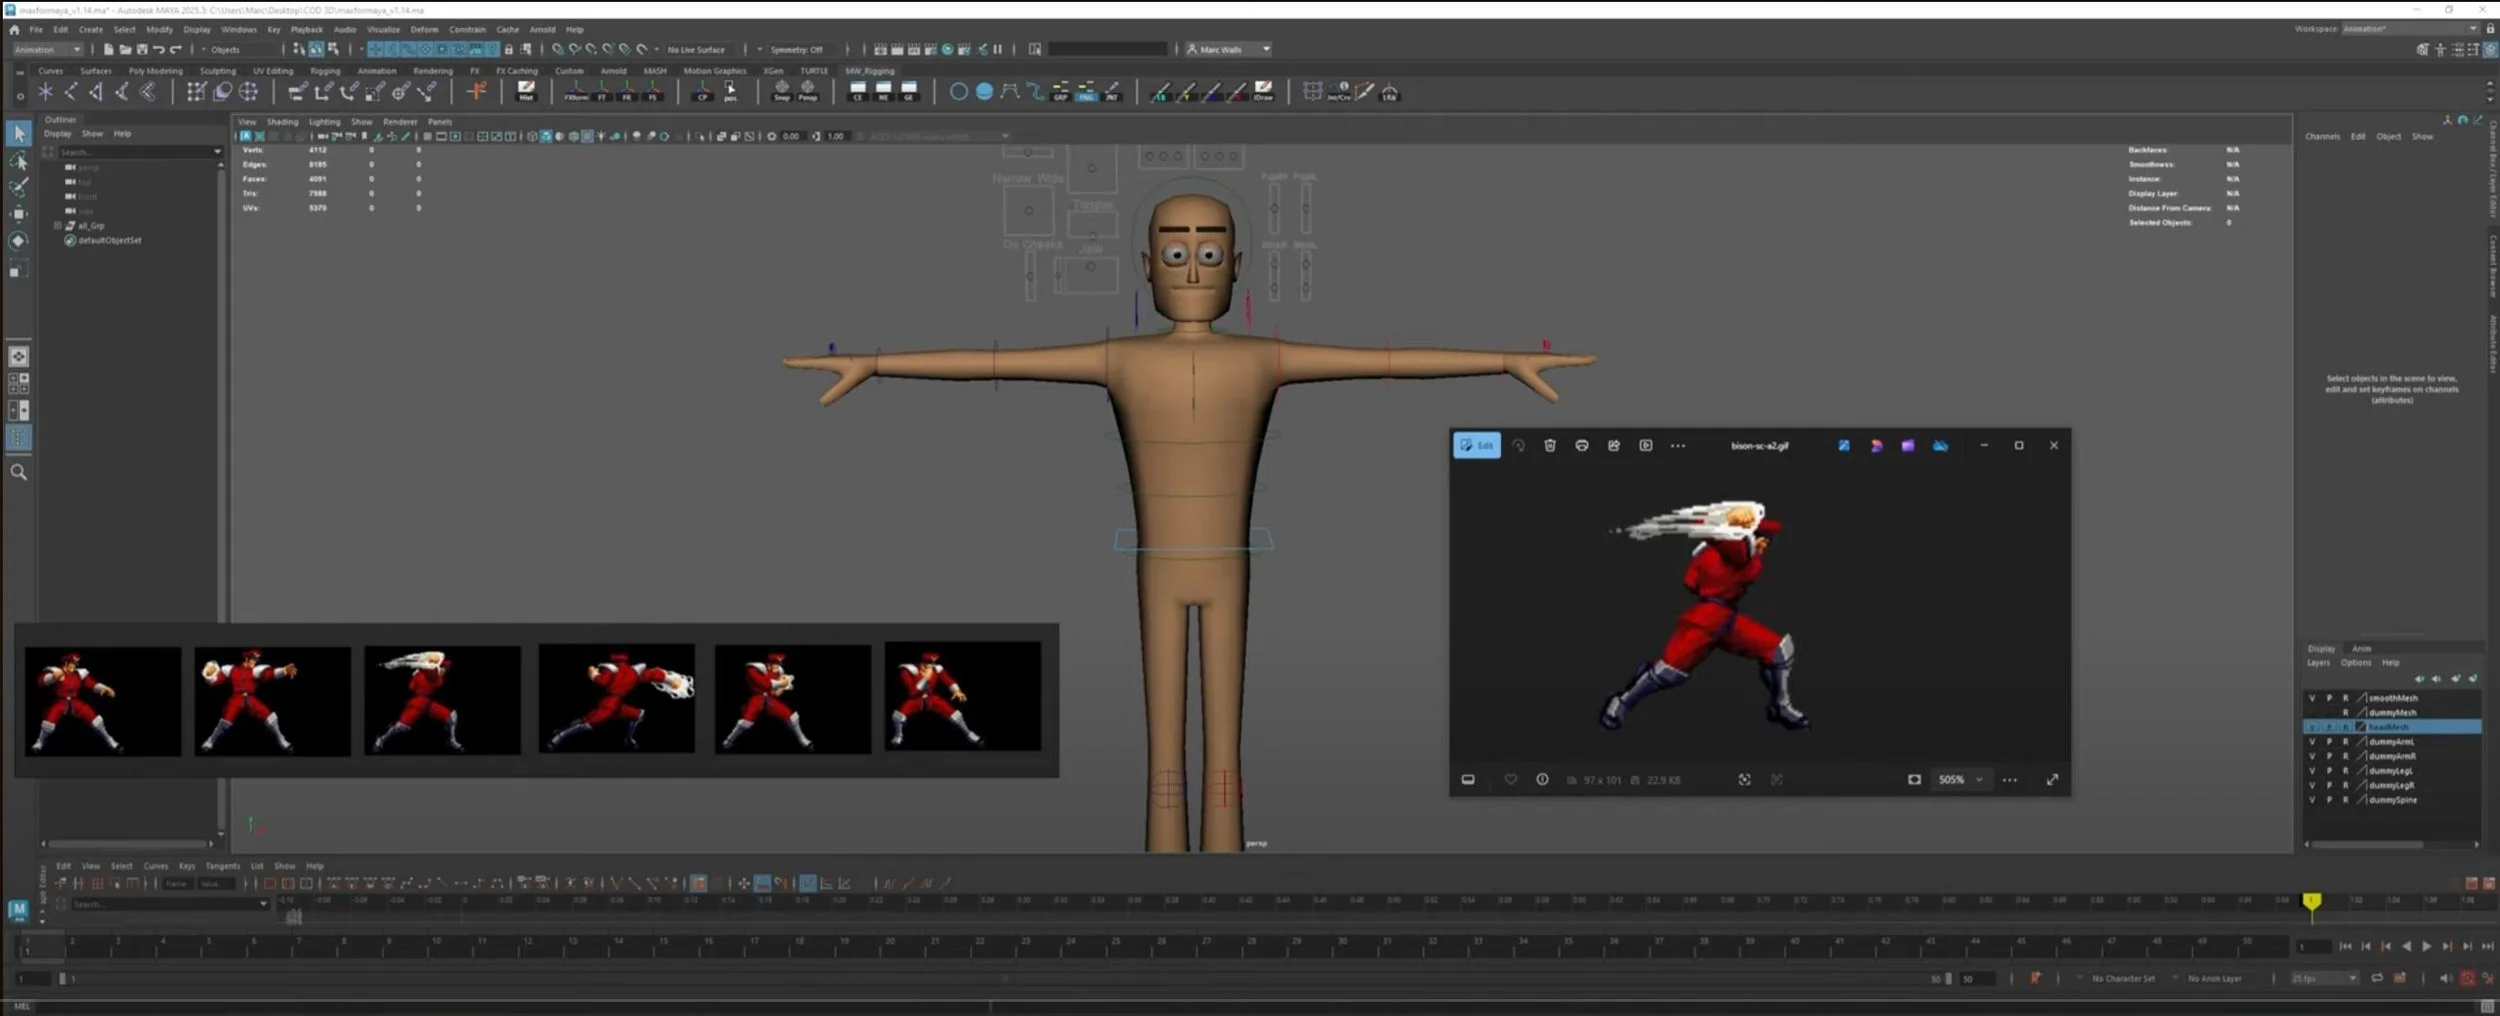Click the third Bison sprite thumbnail

coord(442,699)
